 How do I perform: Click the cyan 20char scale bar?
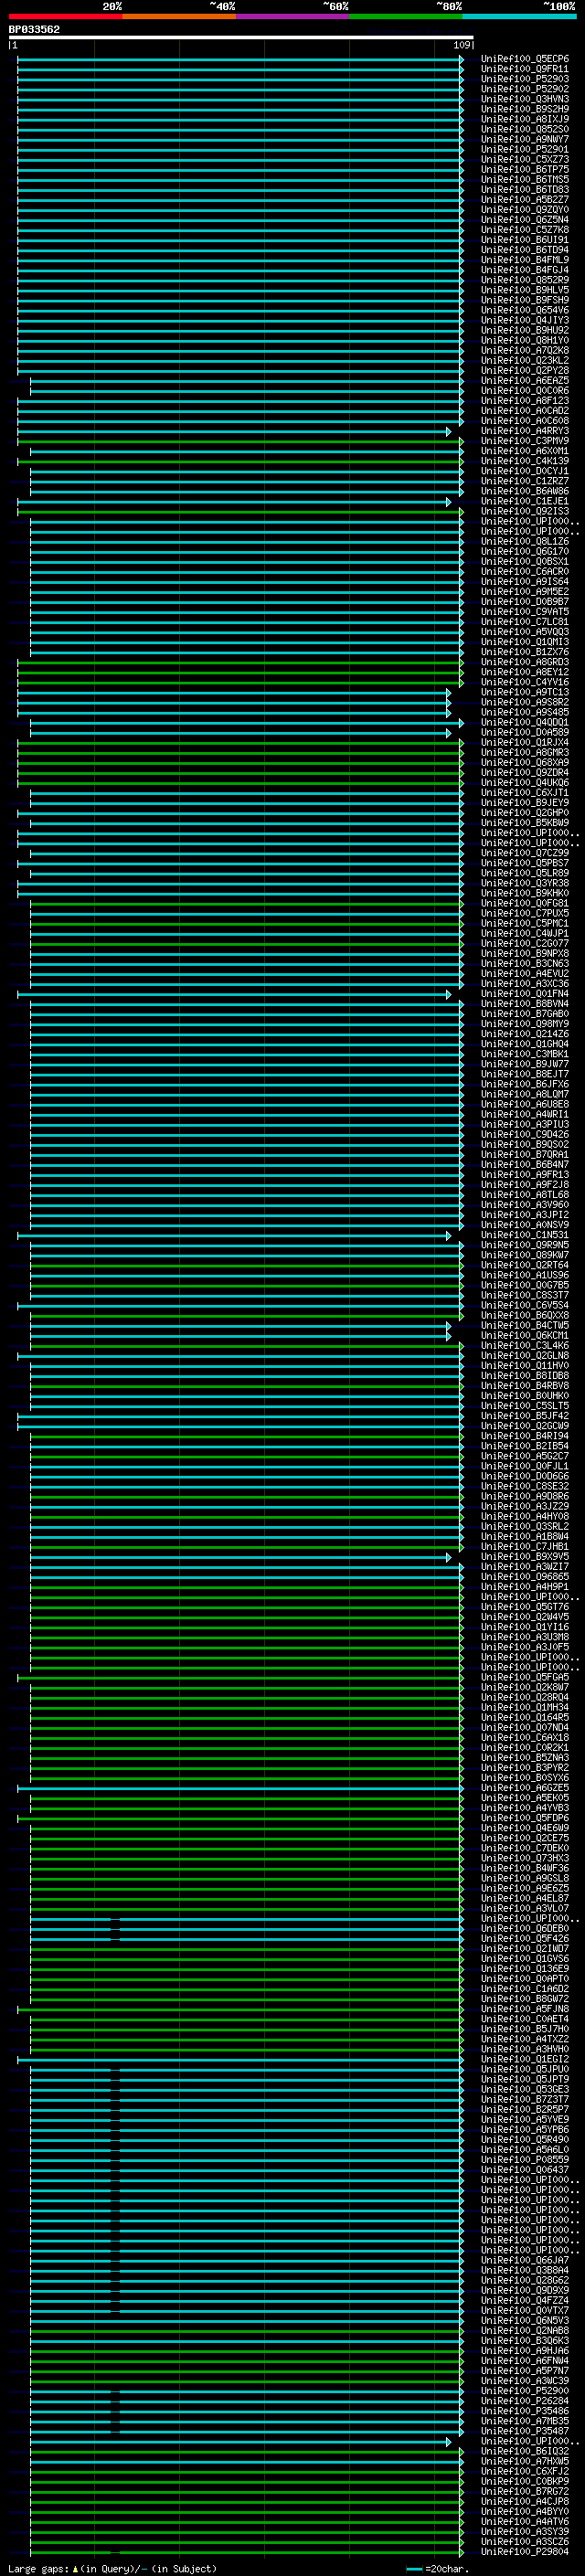[x=414, y=2569]
